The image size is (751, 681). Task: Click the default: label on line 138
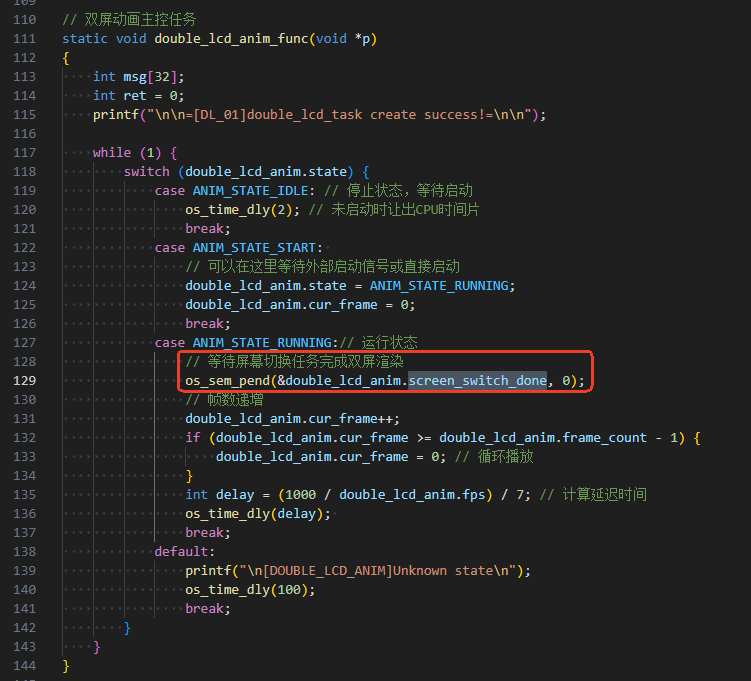[185, 552]
